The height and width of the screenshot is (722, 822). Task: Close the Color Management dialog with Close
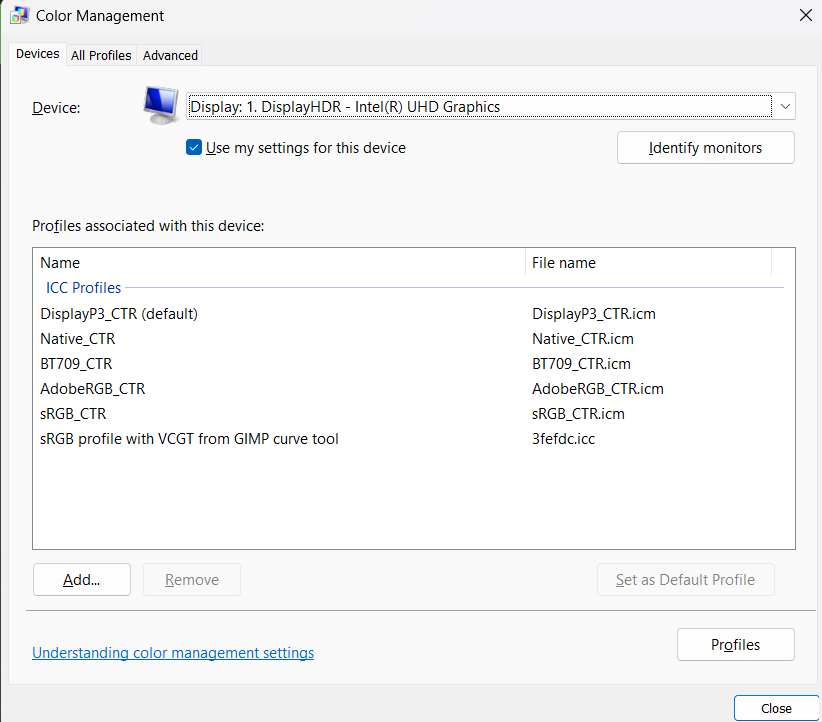coord(776,708)
